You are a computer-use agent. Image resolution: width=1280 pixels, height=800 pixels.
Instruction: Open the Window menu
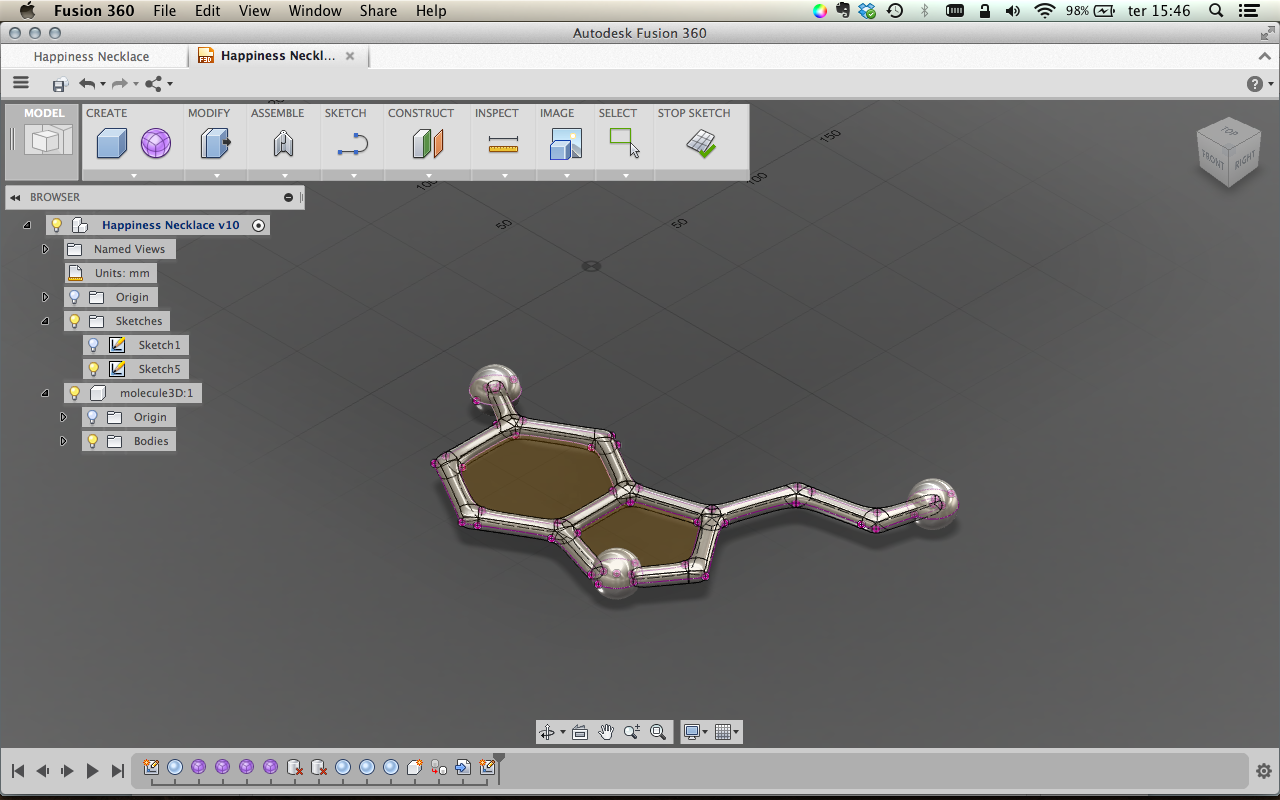[x=315, y=11]
